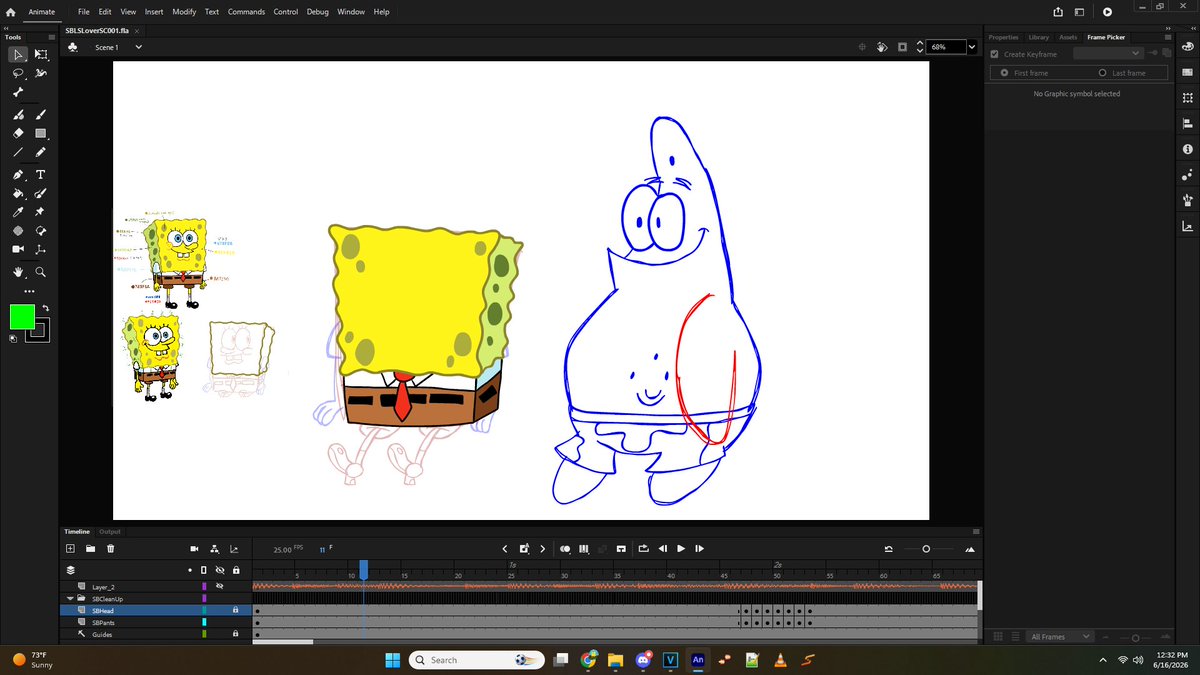Image resolution: width=1200 pixels, height=675 pixels.
Task: Switch to the Properties tab
Action: (x=1003, y=37)
